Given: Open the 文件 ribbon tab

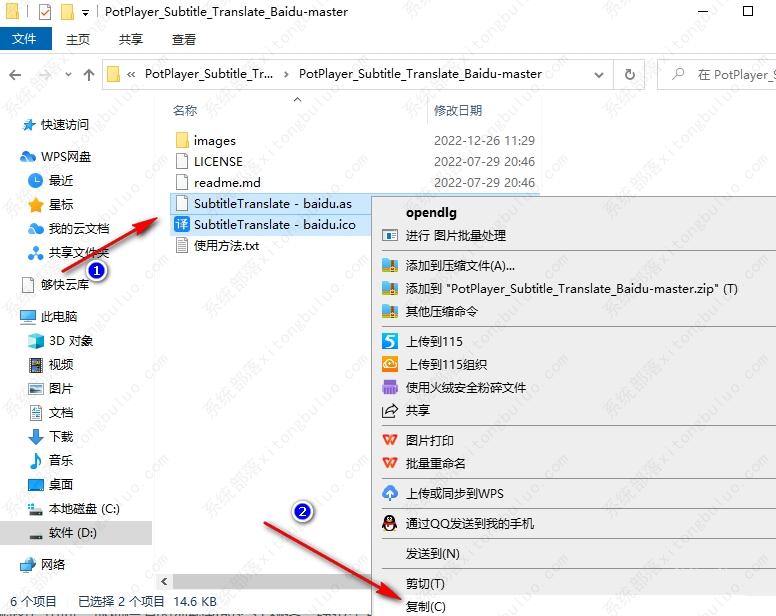Looking at the screenshot, I should click(x=25, y=39).
